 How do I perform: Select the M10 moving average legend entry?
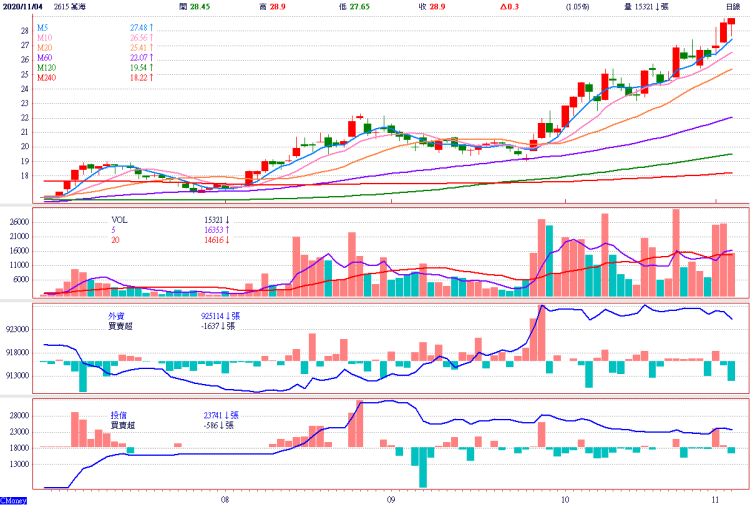point(44,38)
